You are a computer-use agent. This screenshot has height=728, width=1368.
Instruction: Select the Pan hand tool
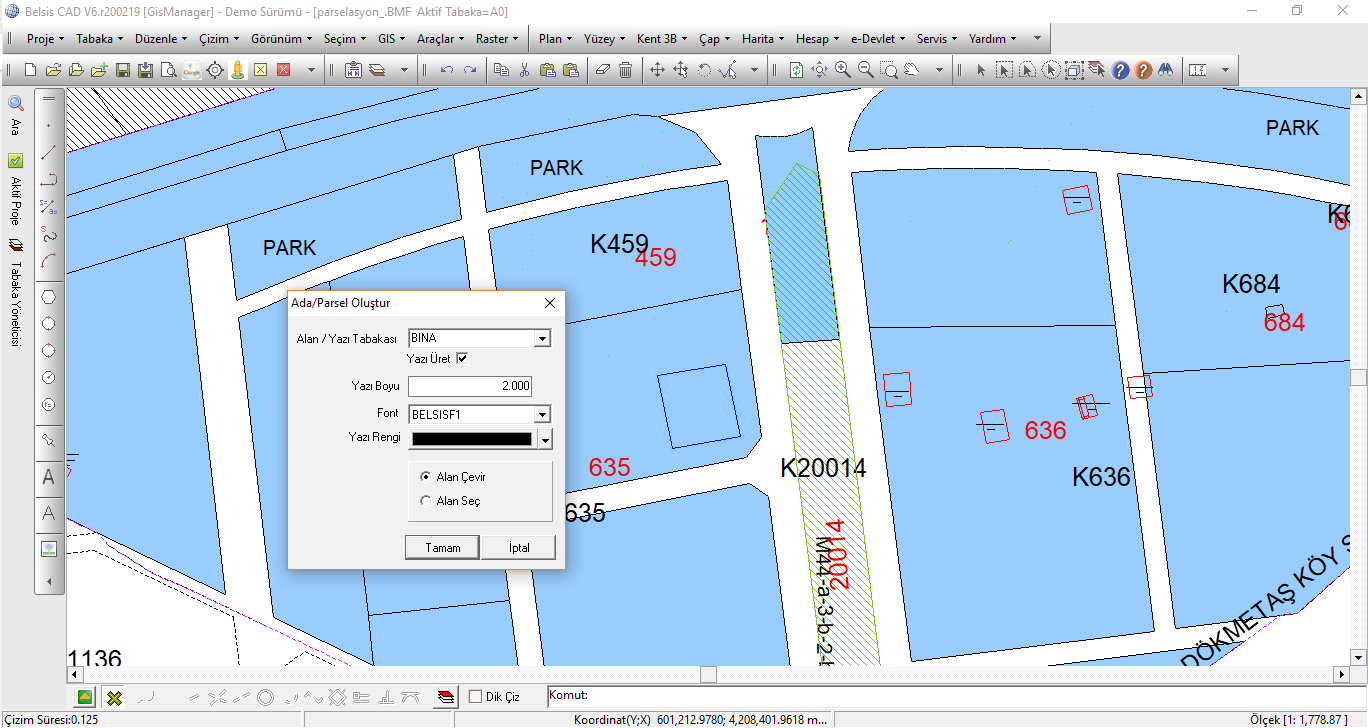pos(913,70)
